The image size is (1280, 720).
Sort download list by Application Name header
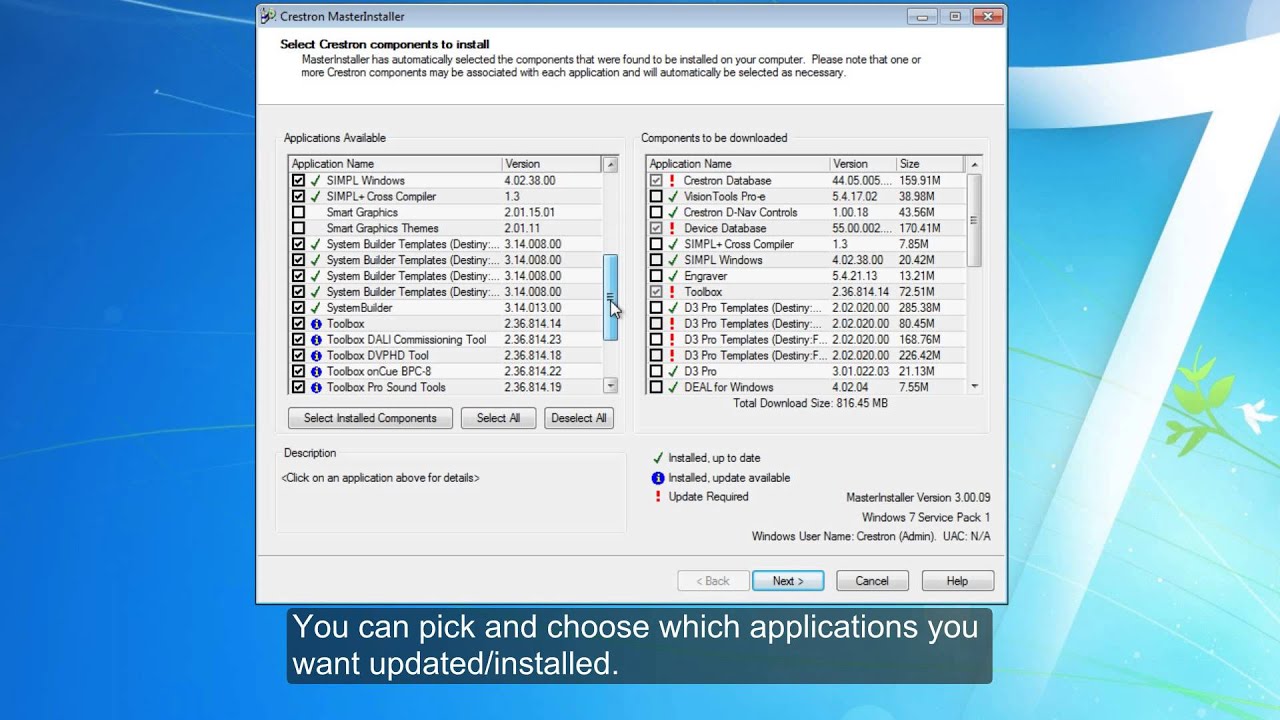click(x=738, y=164)
